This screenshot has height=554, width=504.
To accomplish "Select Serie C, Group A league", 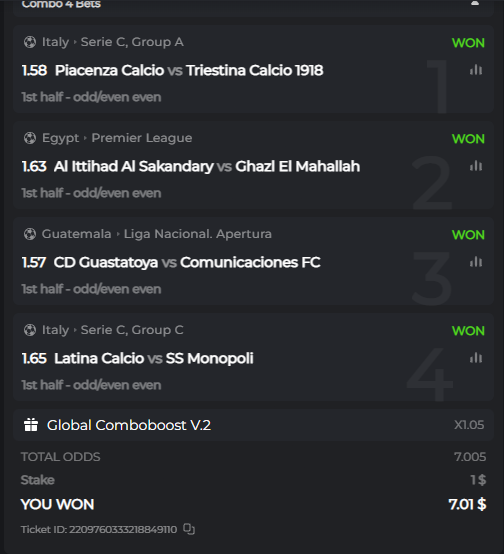I will [x=132, y=42].
